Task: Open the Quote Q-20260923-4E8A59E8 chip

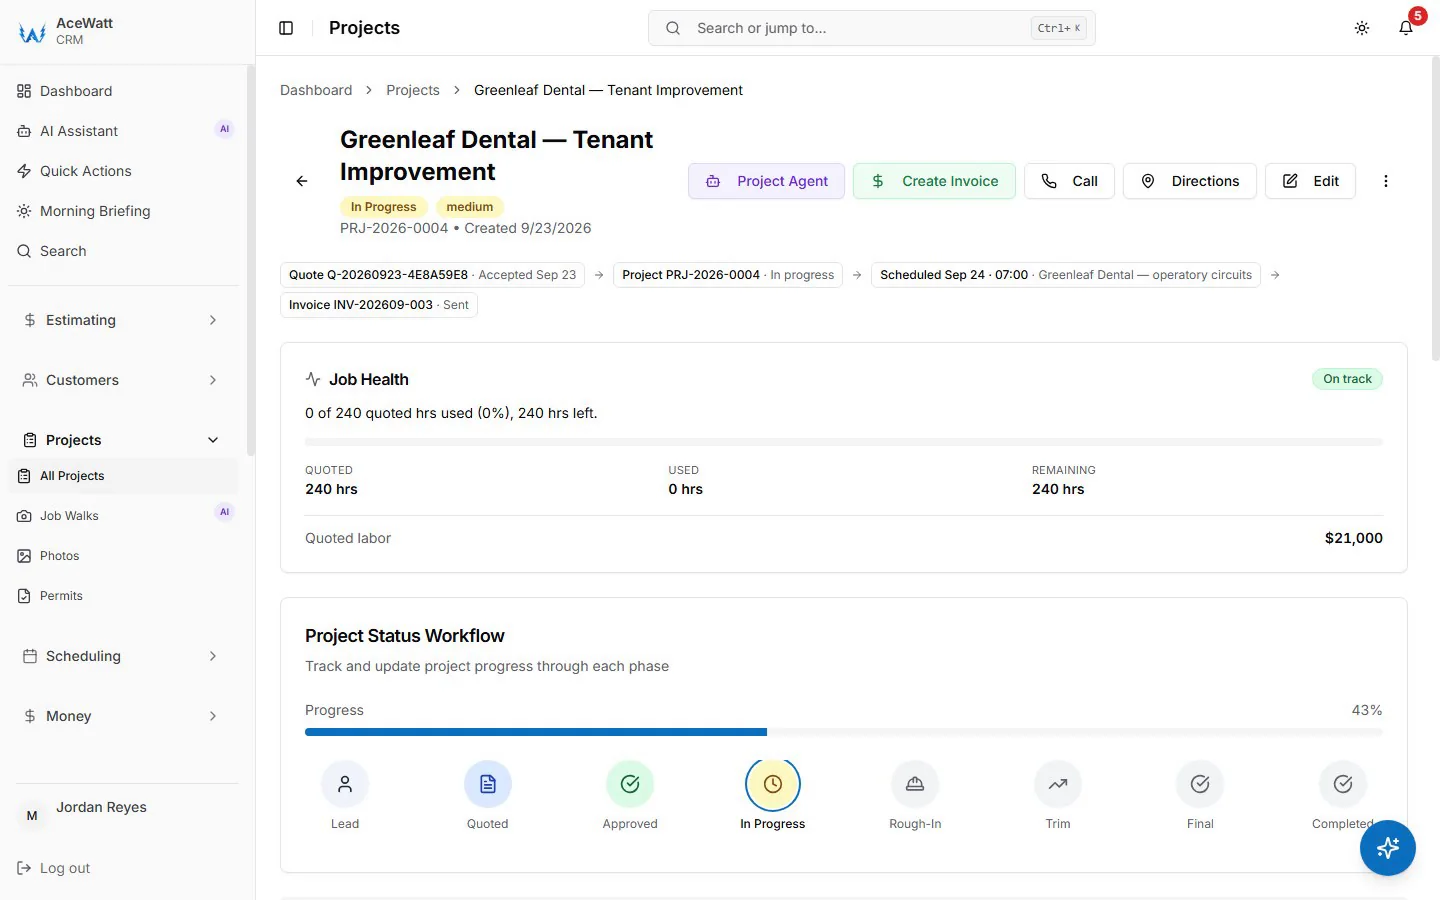Action: pos(433,275)
